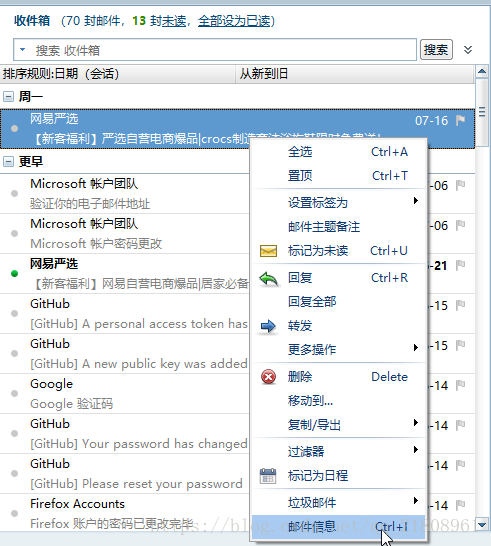The image size is (491, 546).
Task: Toggle flag on GitHub reset password email
Action: coord(460,466)
